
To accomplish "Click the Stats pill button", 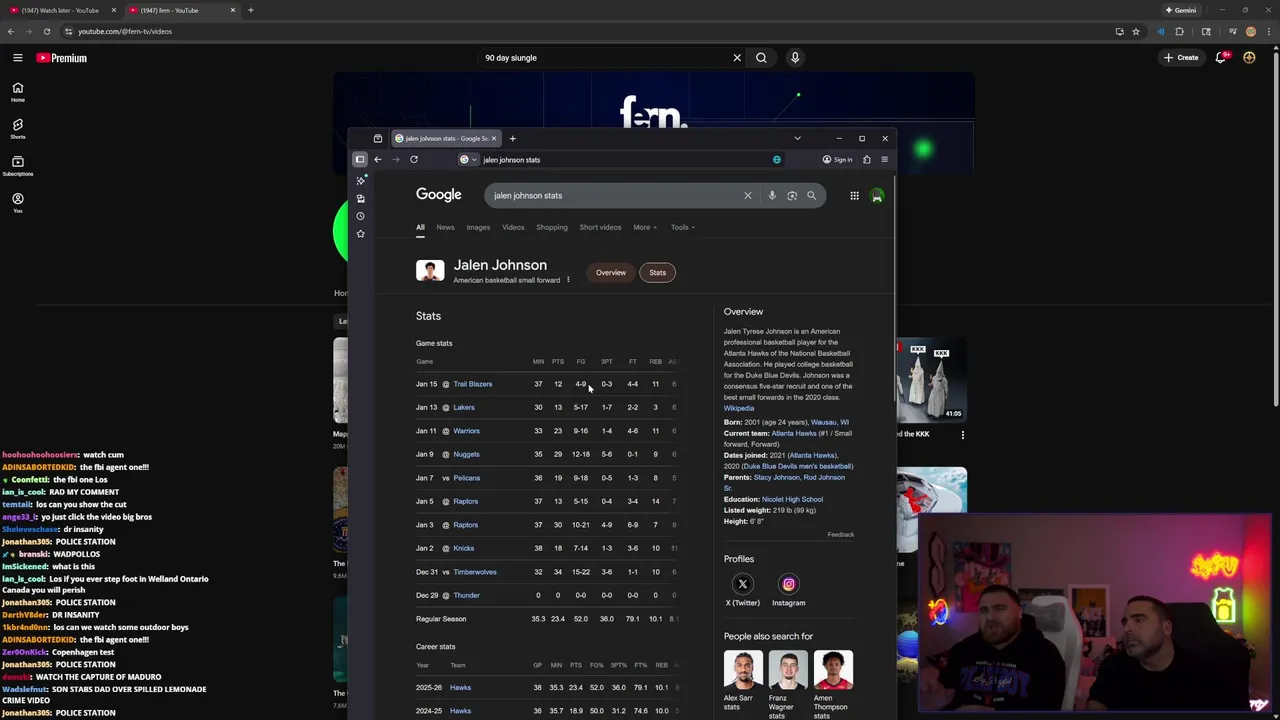I will [657, 272].
